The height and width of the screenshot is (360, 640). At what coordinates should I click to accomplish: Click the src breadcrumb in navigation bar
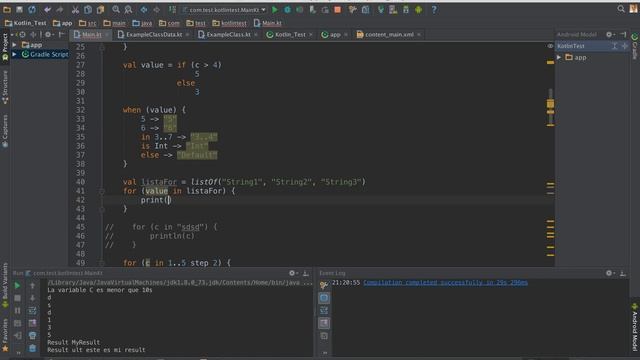click(88, 23)
